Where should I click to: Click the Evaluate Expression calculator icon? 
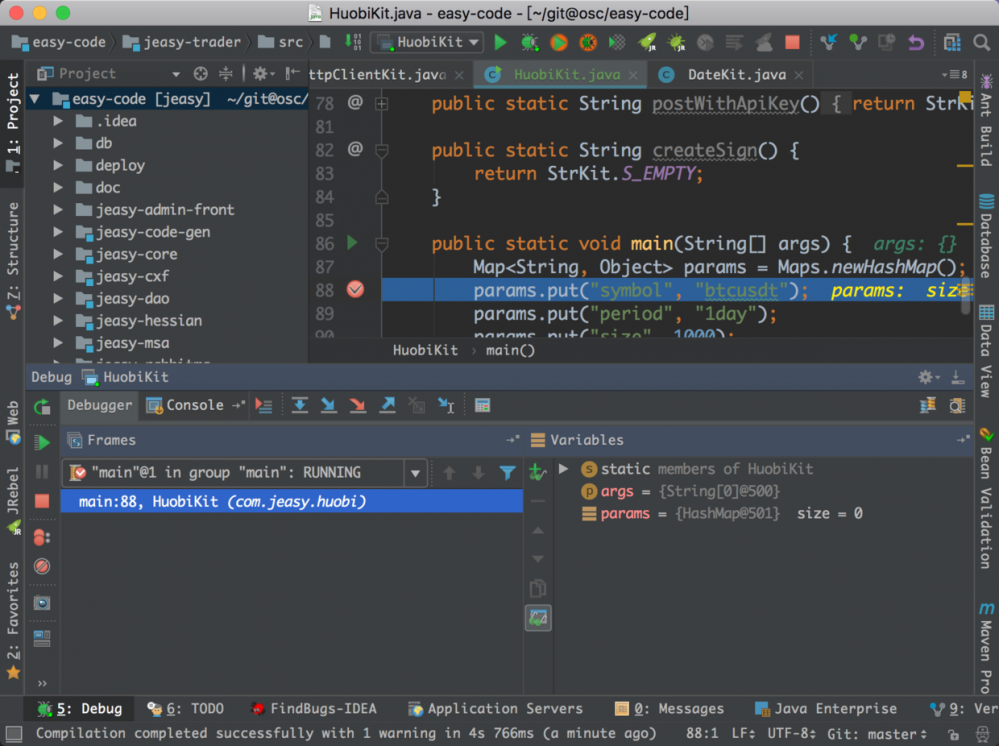(482, 405)
